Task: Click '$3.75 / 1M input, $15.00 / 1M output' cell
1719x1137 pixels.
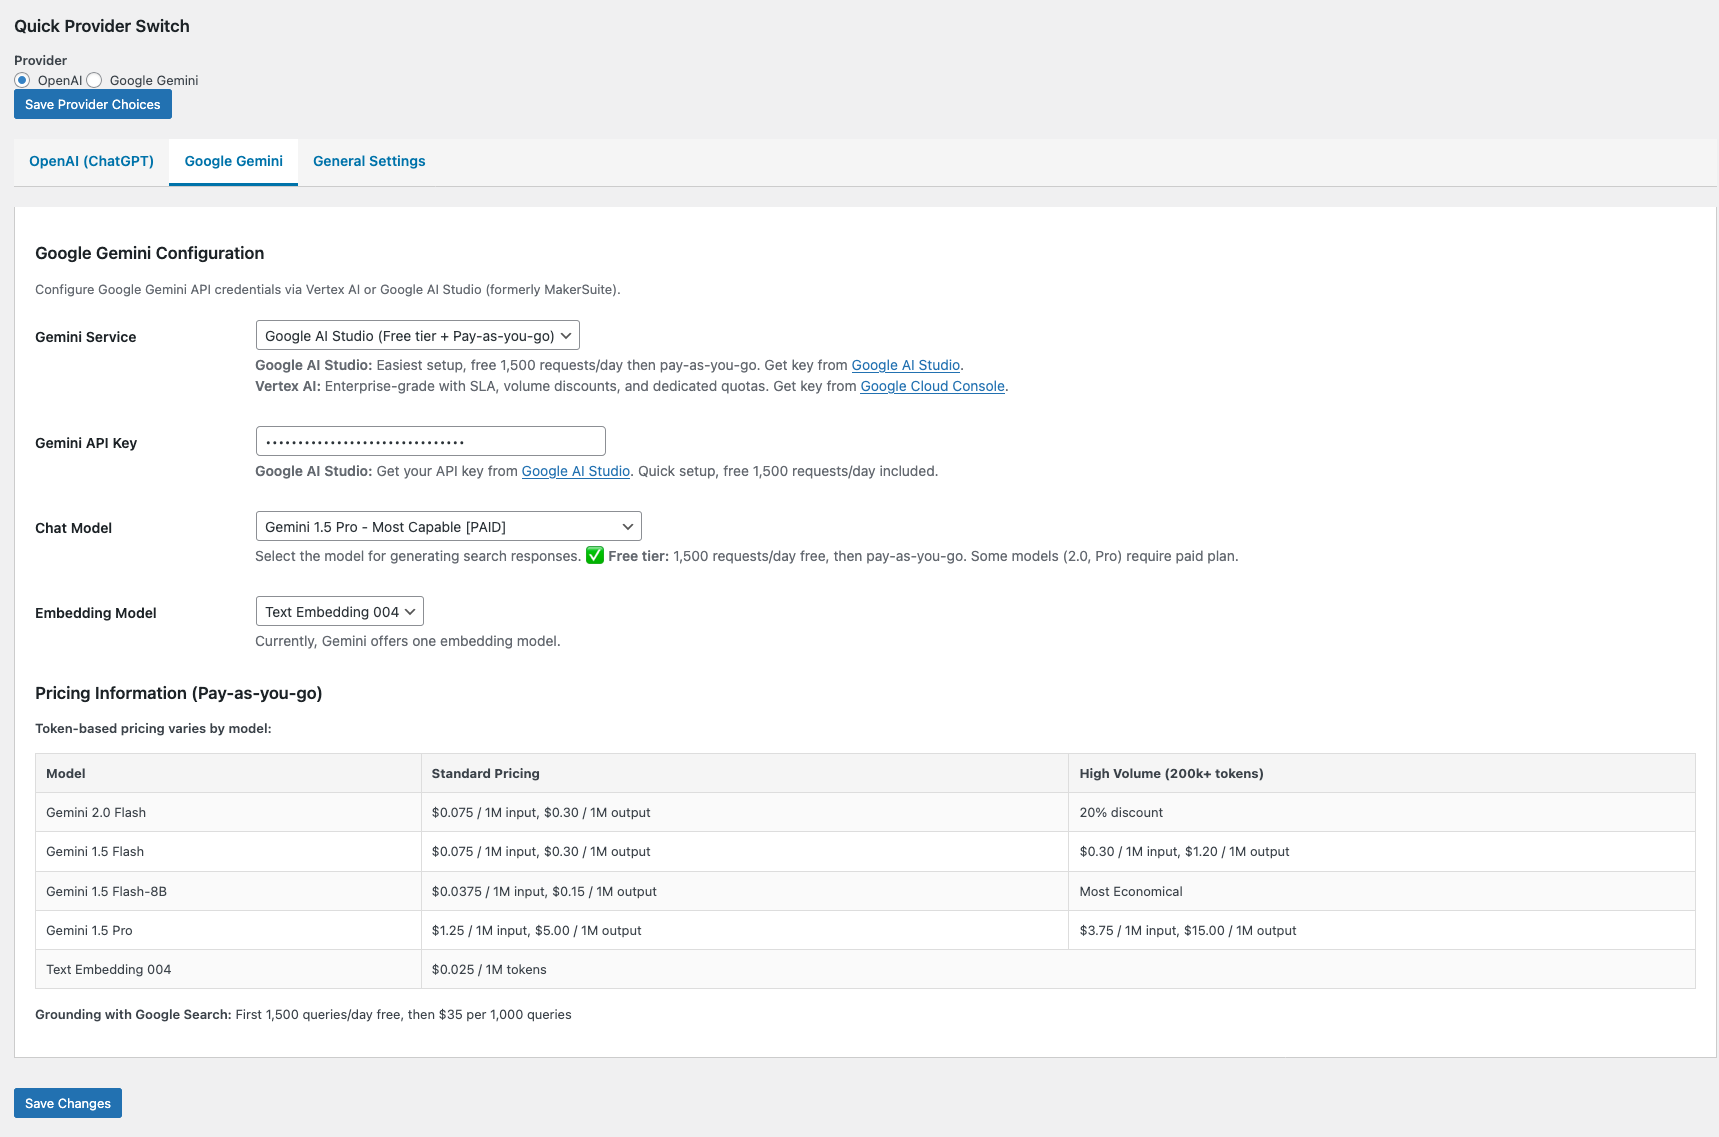Action: click(1382, 930)
